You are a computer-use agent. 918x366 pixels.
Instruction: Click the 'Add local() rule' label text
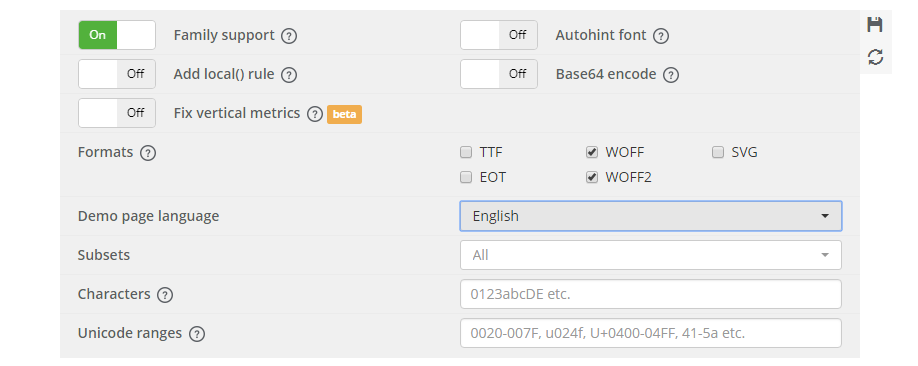tap(224, 74)
